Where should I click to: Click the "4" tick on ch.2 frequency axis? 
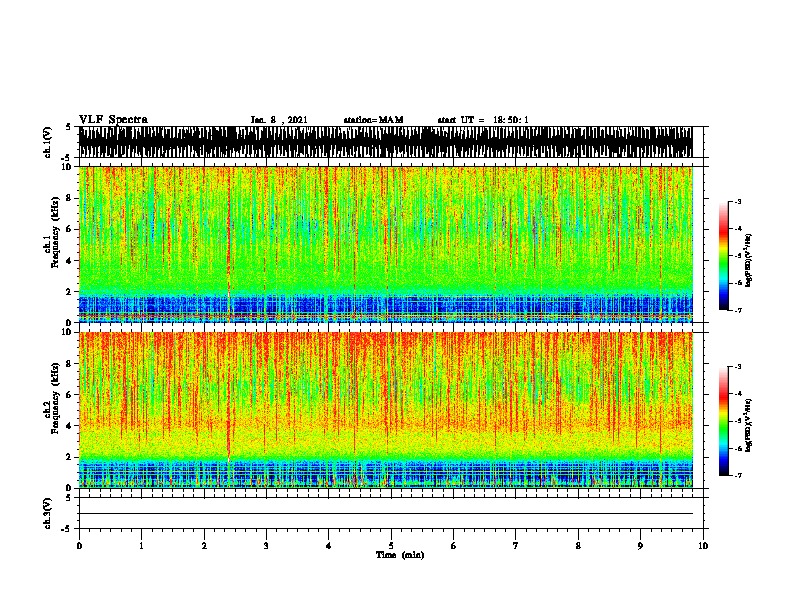pyautogui.click(x=69, y=426)
